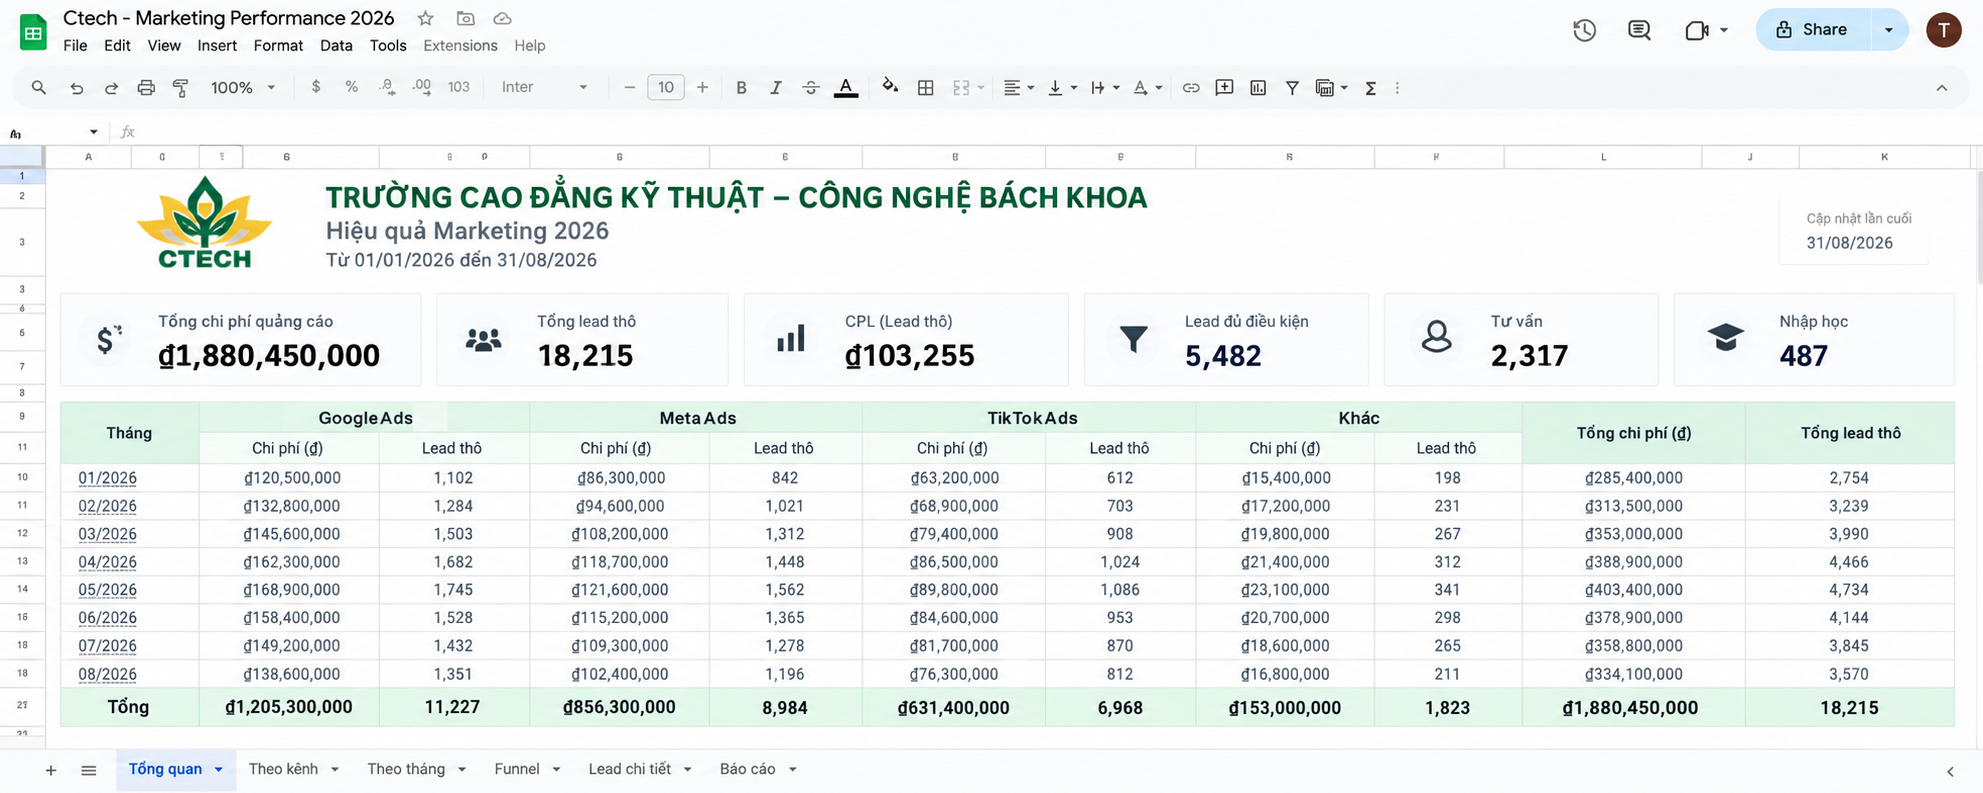Open the zoom level dropdown
The height and width of the screenshot is (793, 1983).
click(243, 88)
